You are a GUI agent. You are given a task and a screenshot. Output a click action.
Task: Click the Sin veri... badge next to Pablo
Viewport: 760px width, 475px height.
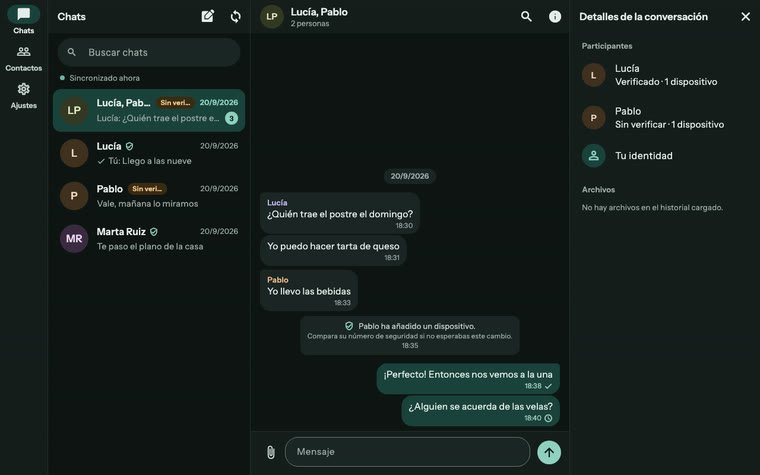click(x=147, y=189)
